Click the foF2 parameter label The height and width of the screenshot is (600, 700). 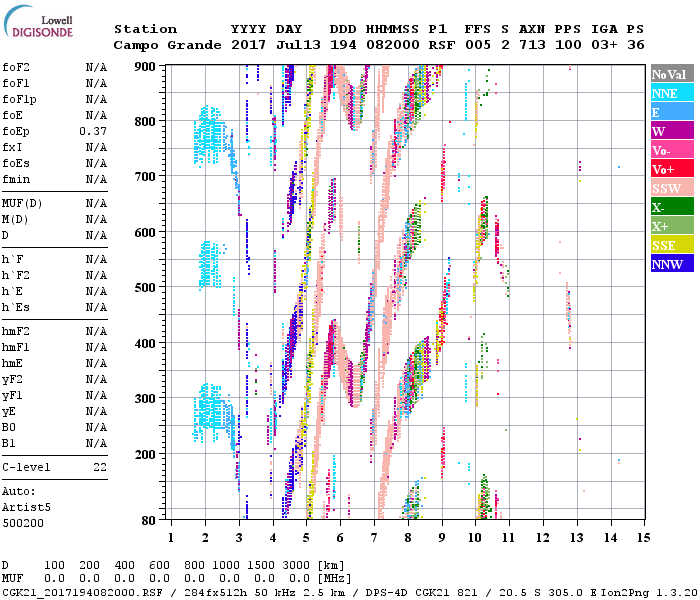pos(16,67)
